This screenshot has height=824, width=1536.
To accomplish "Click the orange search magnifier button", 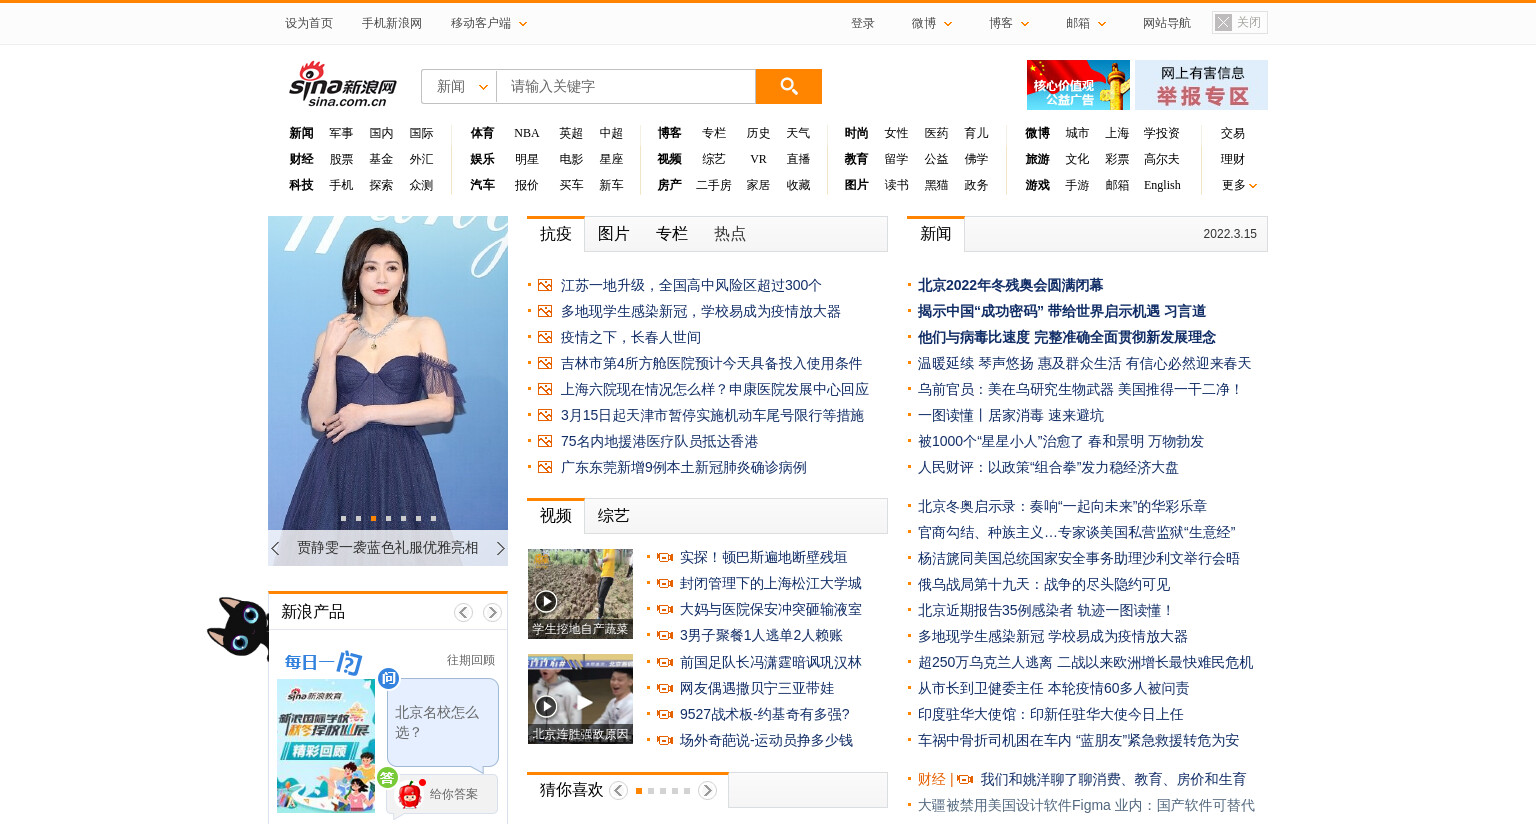I will click(788, 86).
